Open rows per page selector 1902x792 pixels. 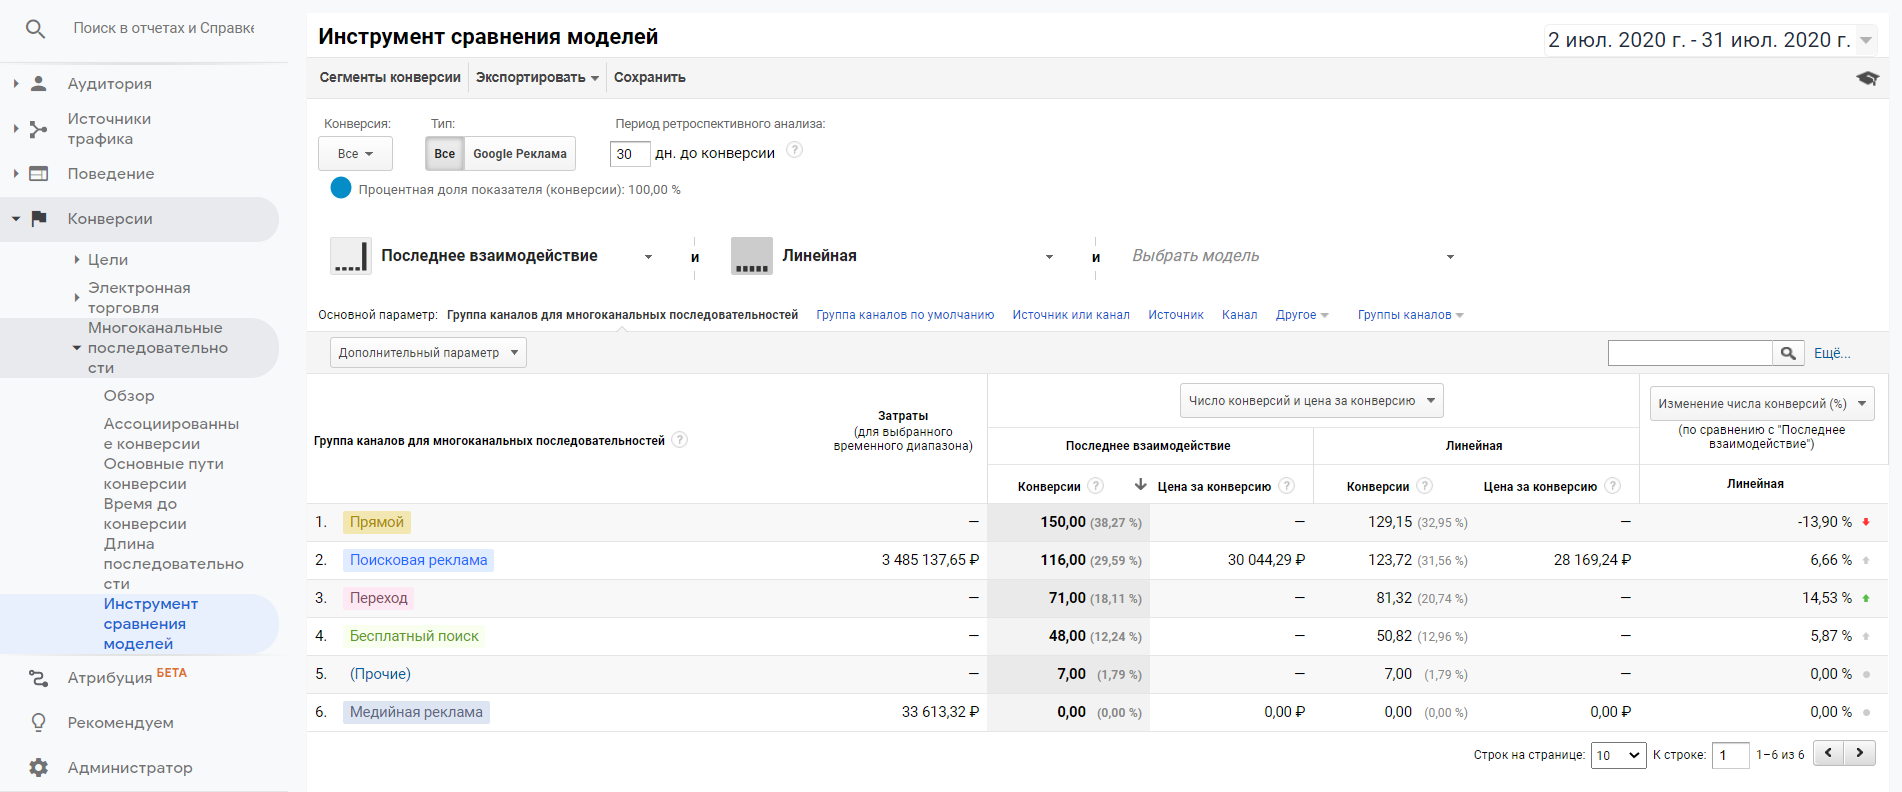click(1619, 755)
